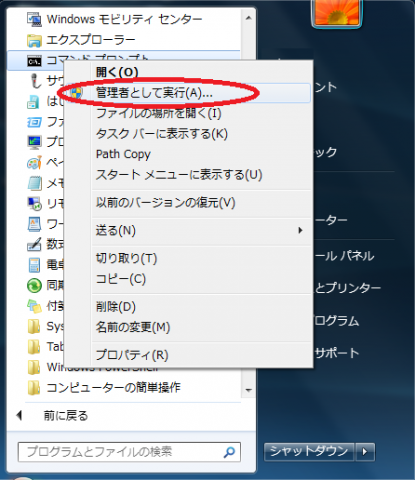Image resolution: width=415 pixels, height=480 pixels.
Task: Click ル パネル link in right pane
Action: point(344,256)
